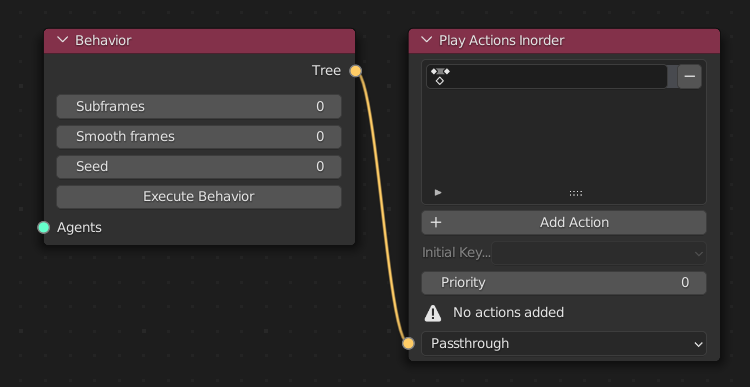Viewport: 750px width, 387px height.
Task: Click the Seed value field
Action: tap(199, 166)
